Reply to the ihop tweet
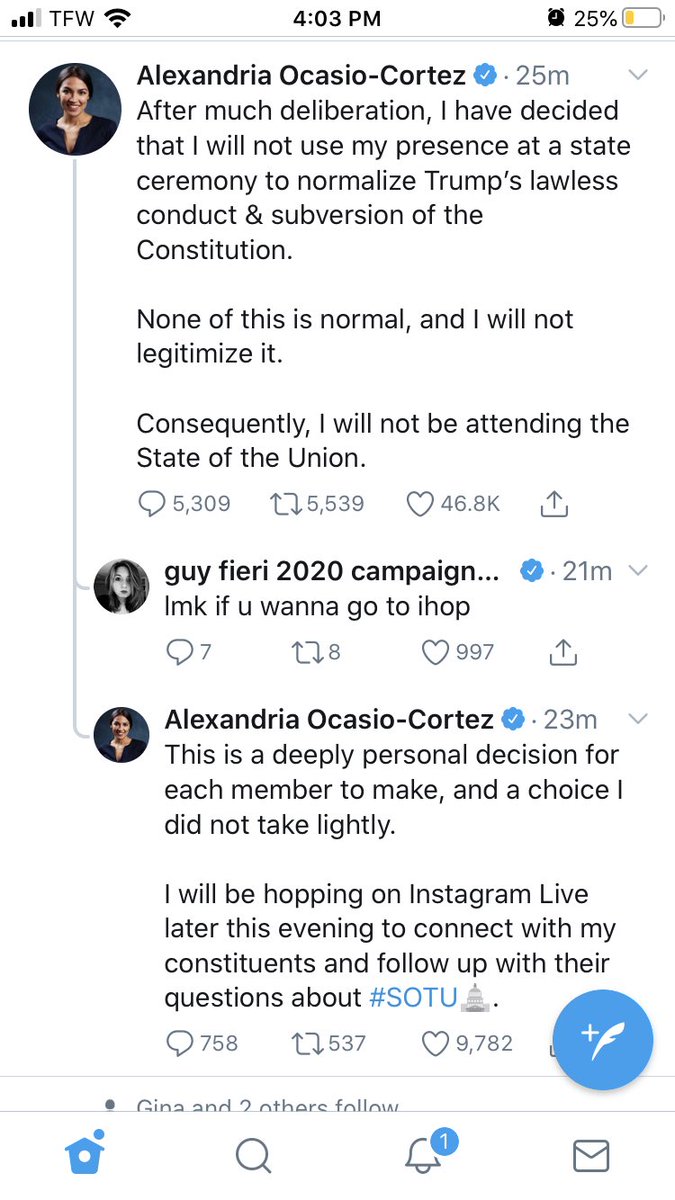The height and width of the screenshot is (1200, 675). coord(179,652)
